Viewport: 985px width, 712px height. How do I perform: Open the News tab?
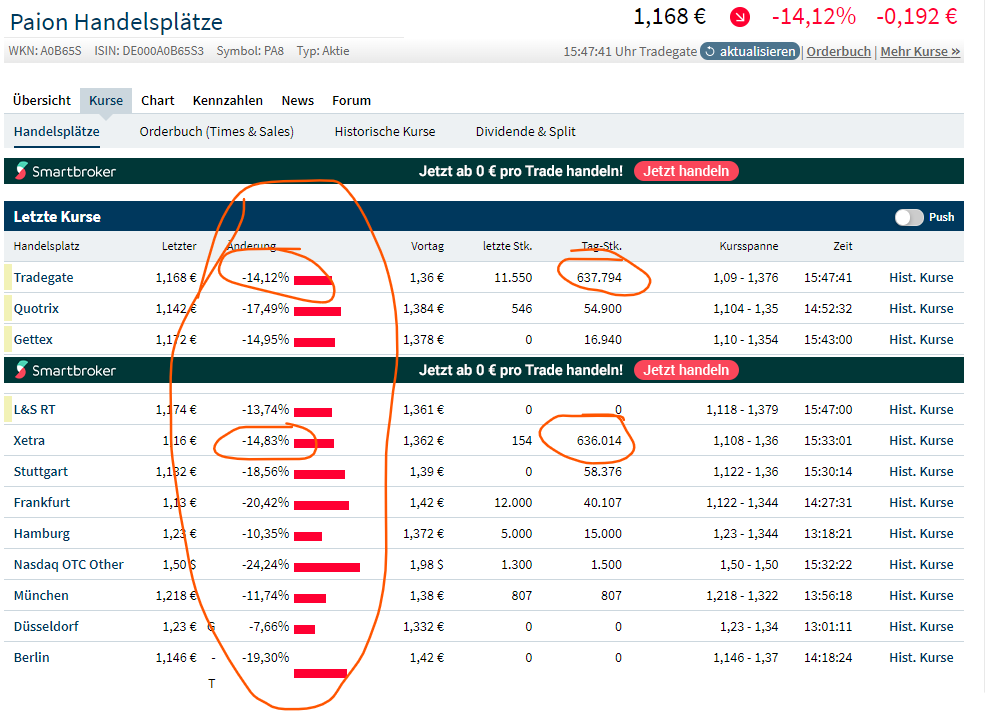pos(298,101)
